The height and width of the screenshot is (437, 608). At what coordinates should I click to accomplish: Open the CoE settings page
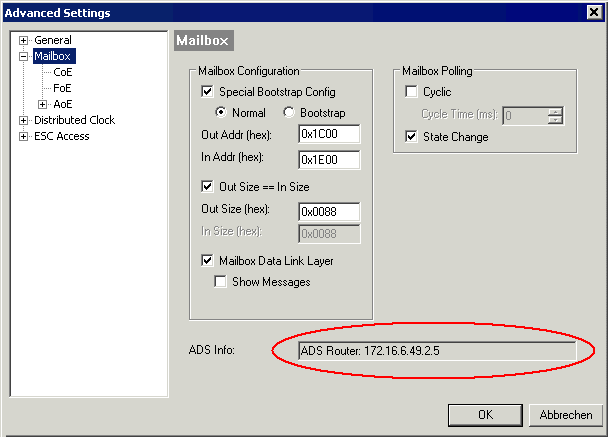[63, 72]
